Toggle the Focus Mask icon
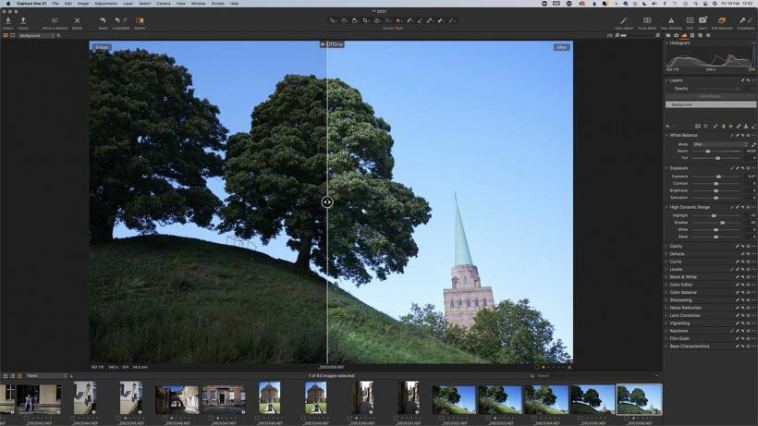Image resolution: width=758 pixels, height=426 pixels. coord(647,21)
